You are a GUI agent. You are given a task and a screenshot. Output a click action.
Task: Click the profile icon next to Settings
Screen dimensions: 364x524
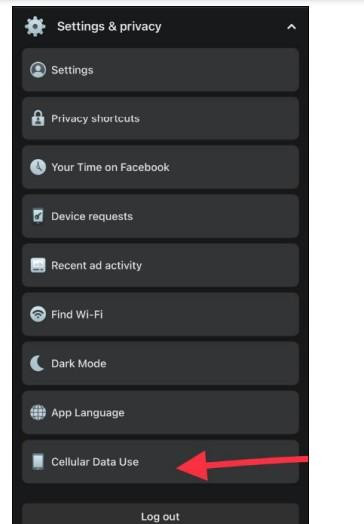tap(38, 70)
